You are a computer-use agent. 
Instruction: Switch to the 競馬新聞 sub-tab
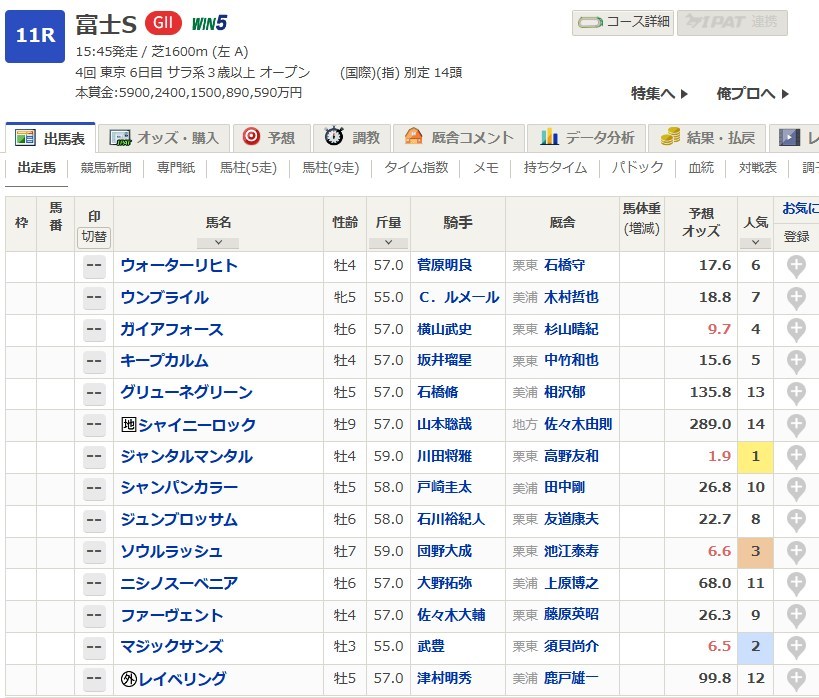tap(106, 168)
